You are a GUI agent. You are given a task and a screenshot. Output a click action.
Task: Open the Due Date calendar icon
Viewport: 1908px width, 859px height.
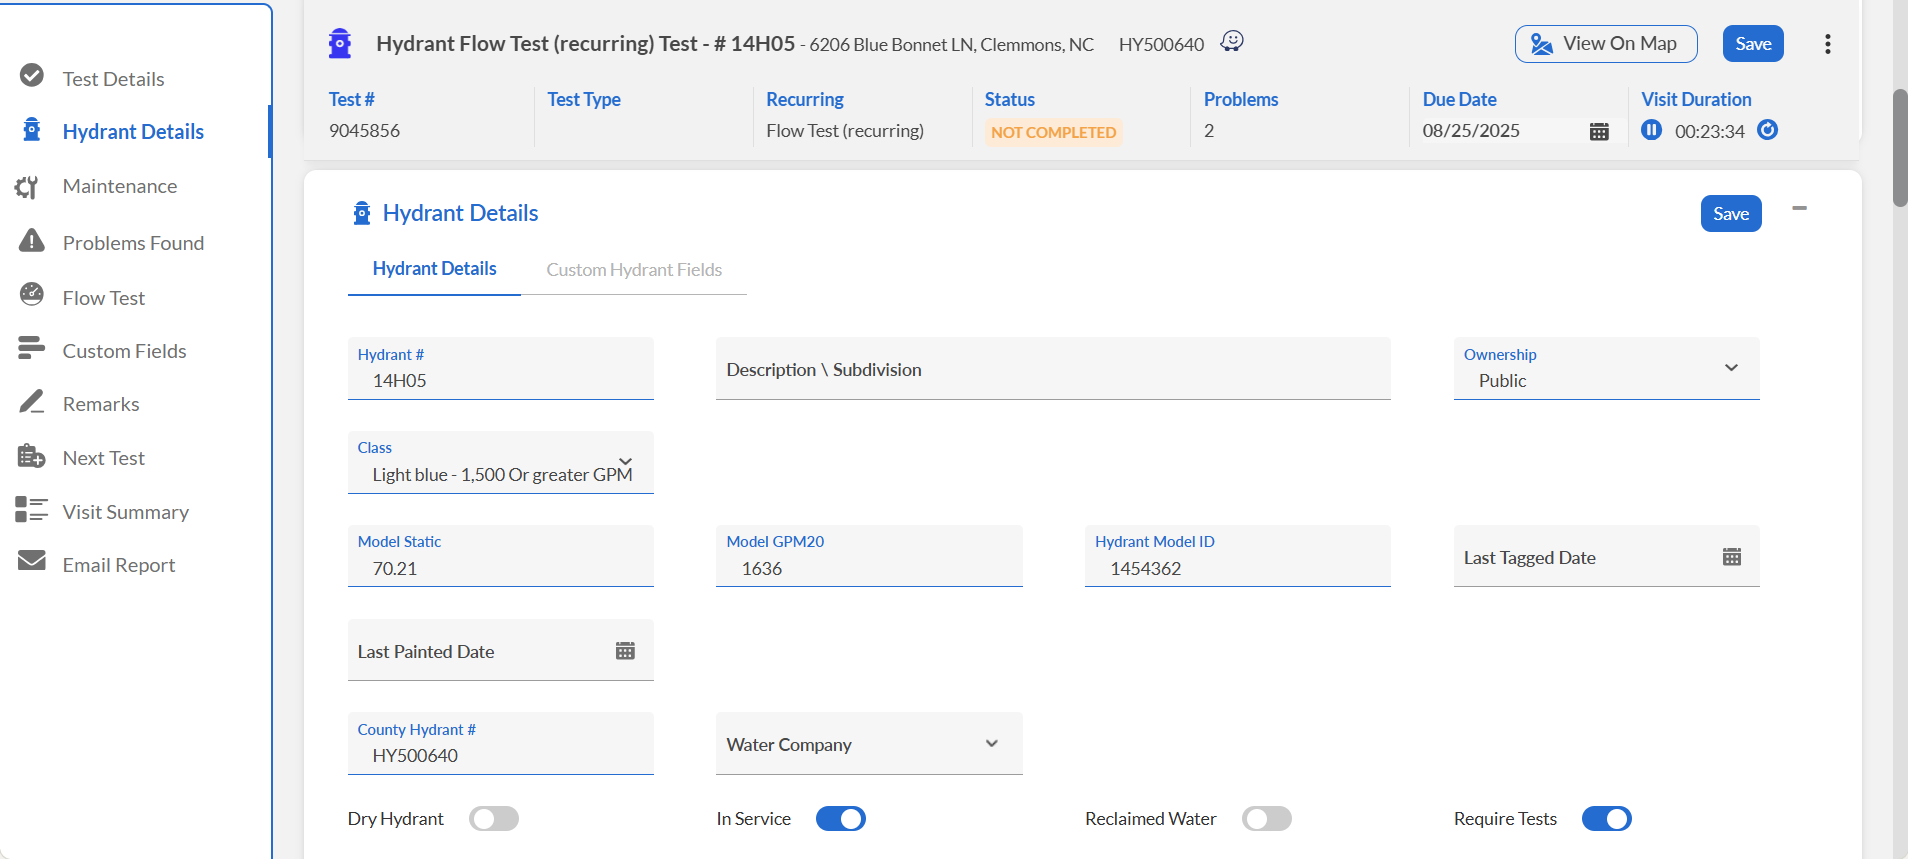1599,132
